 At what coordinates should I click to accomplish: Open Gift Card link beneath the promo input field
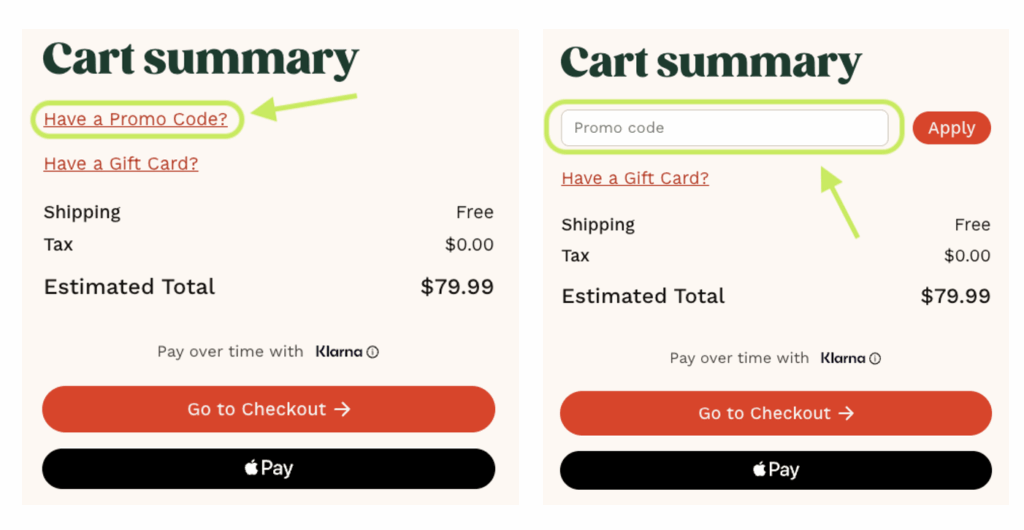pos(635,178)
